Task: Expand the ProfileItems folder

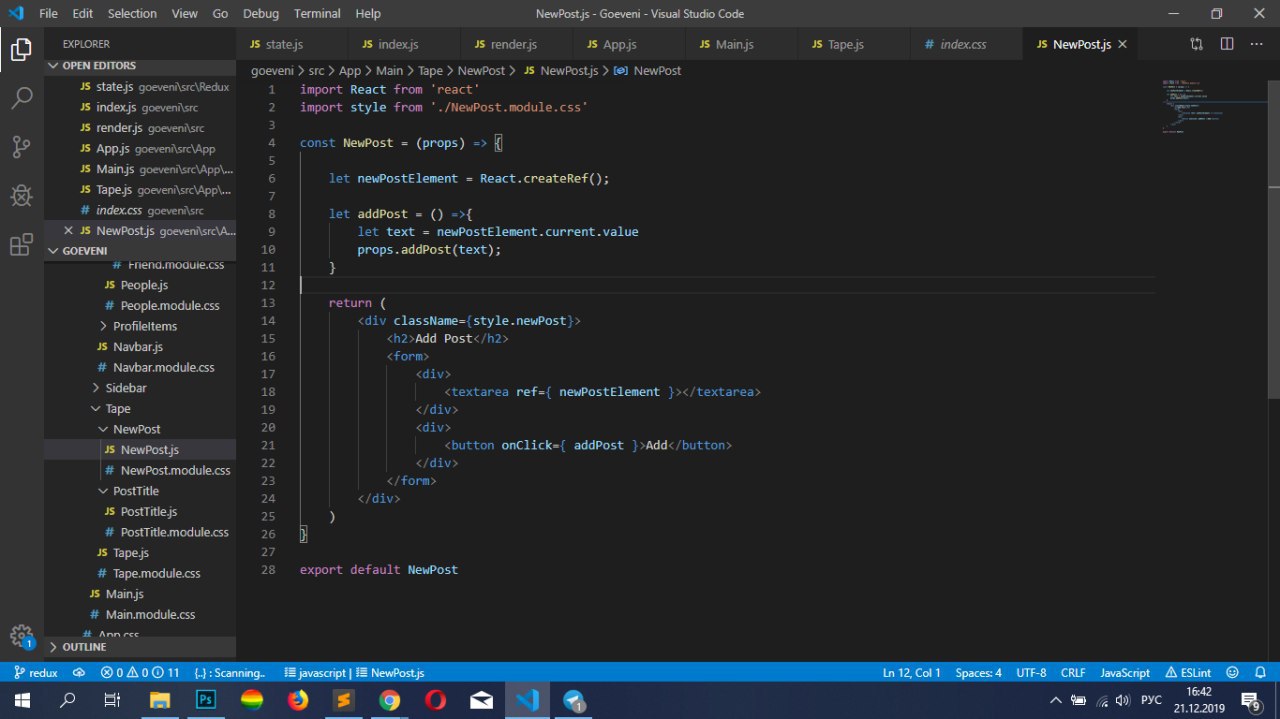Action: tap(144, 326)
